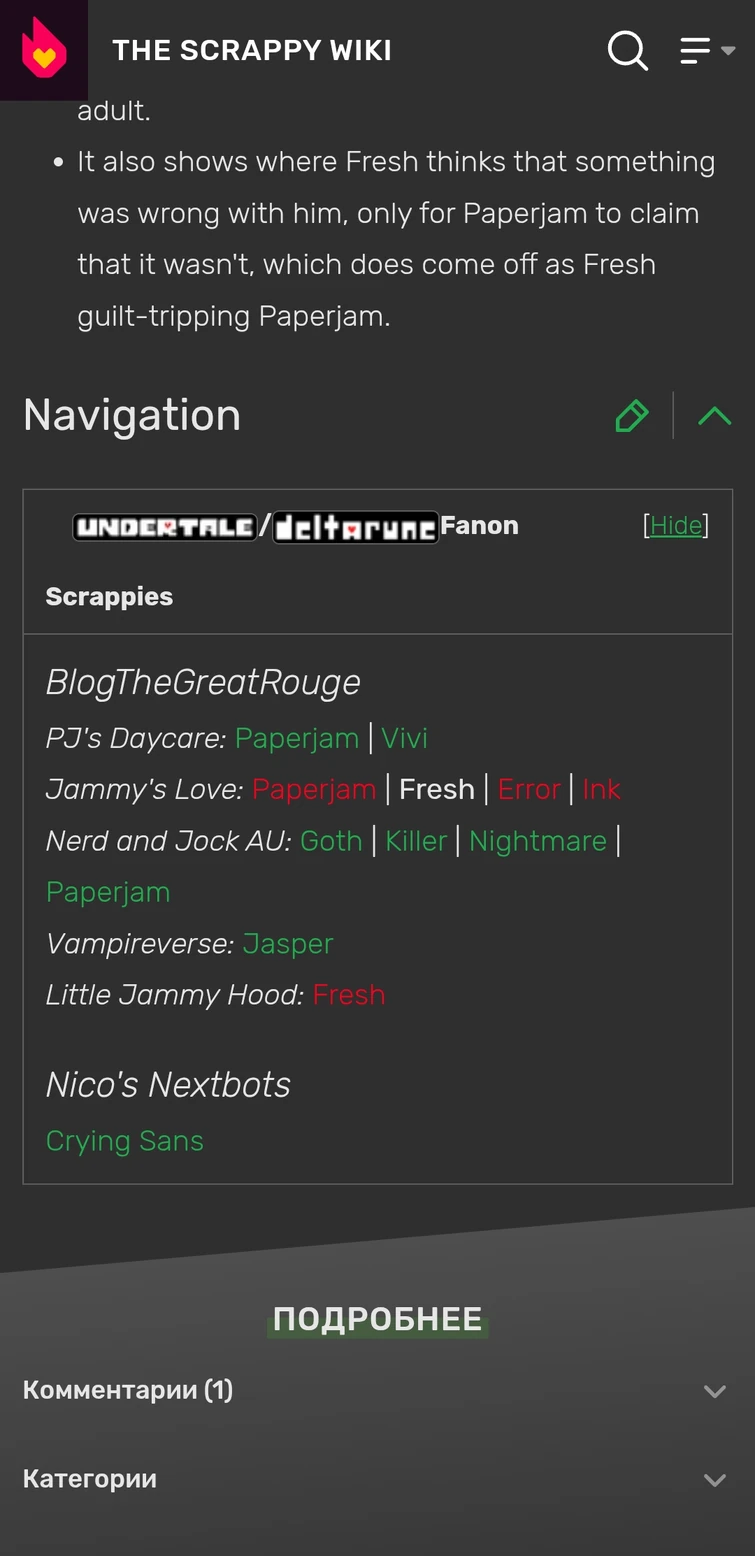Open the search magnifier icon

point(628,50)
